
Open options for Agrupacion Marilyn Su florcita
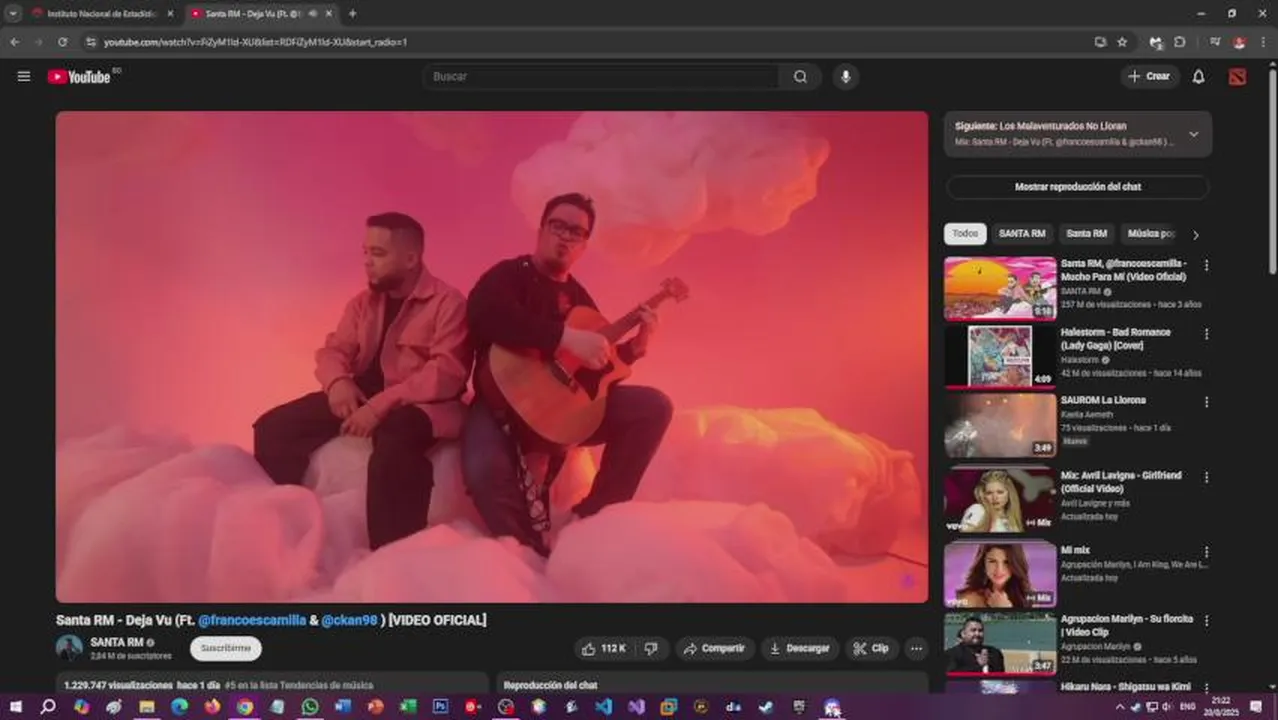pos(1206,621)
